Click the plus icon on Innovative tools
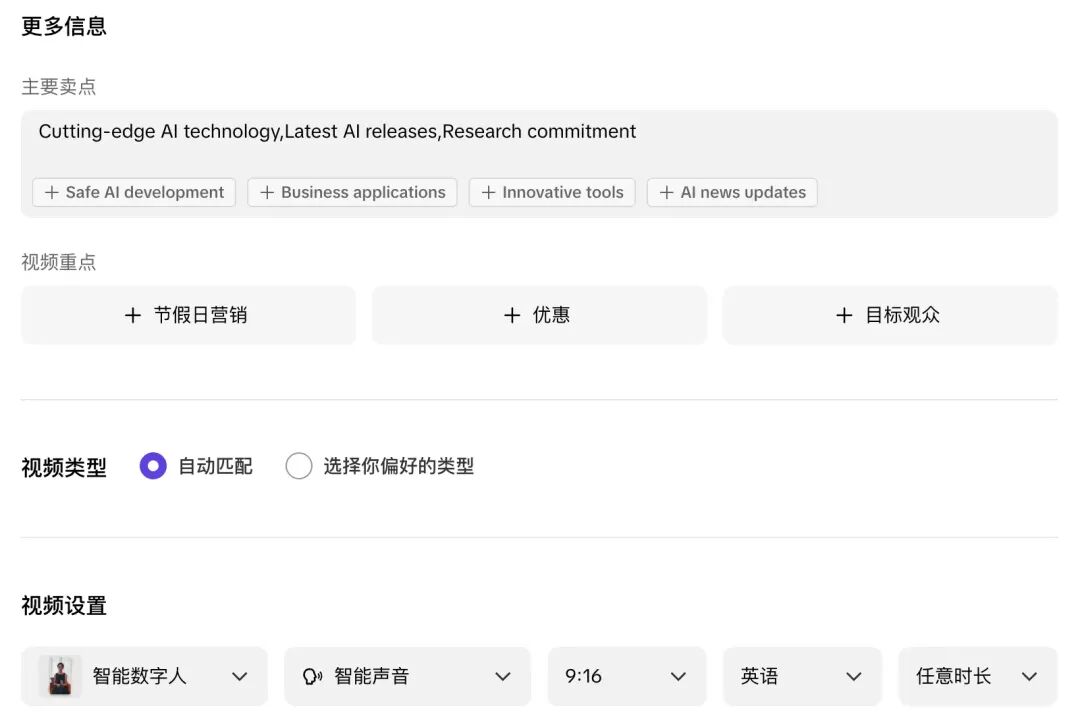This screenshot has width=1080, height=721. pos(488,193)
